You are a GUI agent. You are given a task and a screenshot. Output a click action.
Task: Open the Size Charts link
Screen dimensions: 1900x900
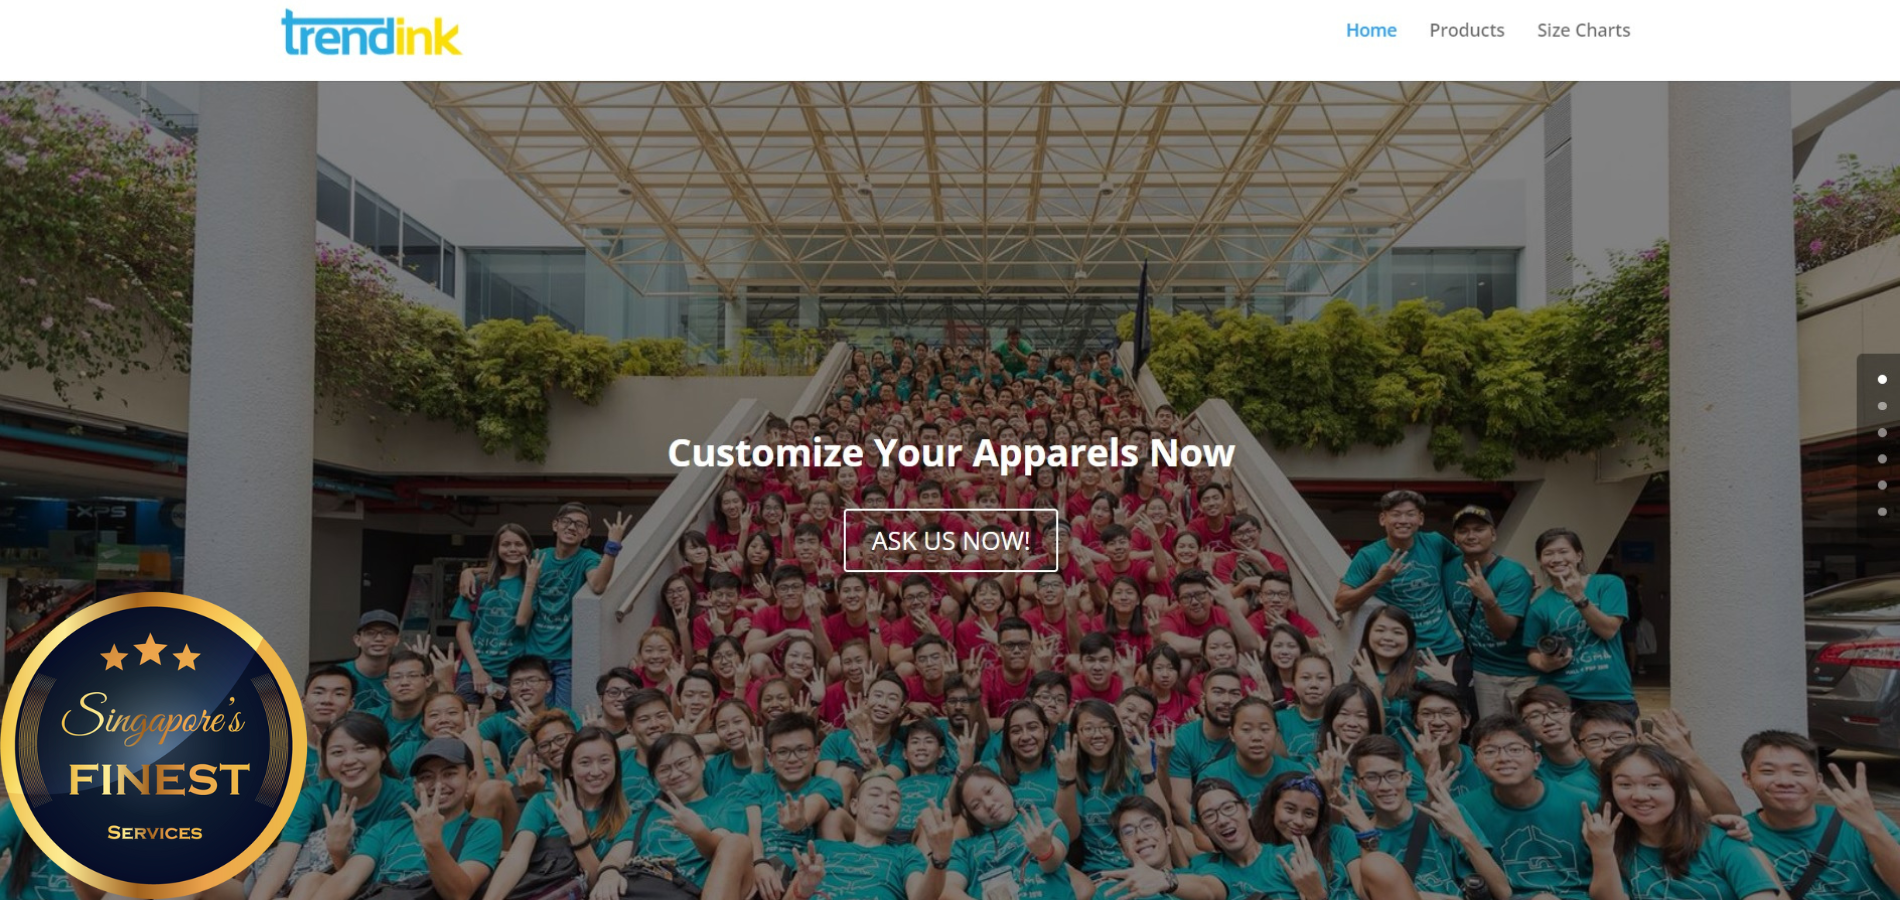pyautogui.click(x=1583, y=30)
